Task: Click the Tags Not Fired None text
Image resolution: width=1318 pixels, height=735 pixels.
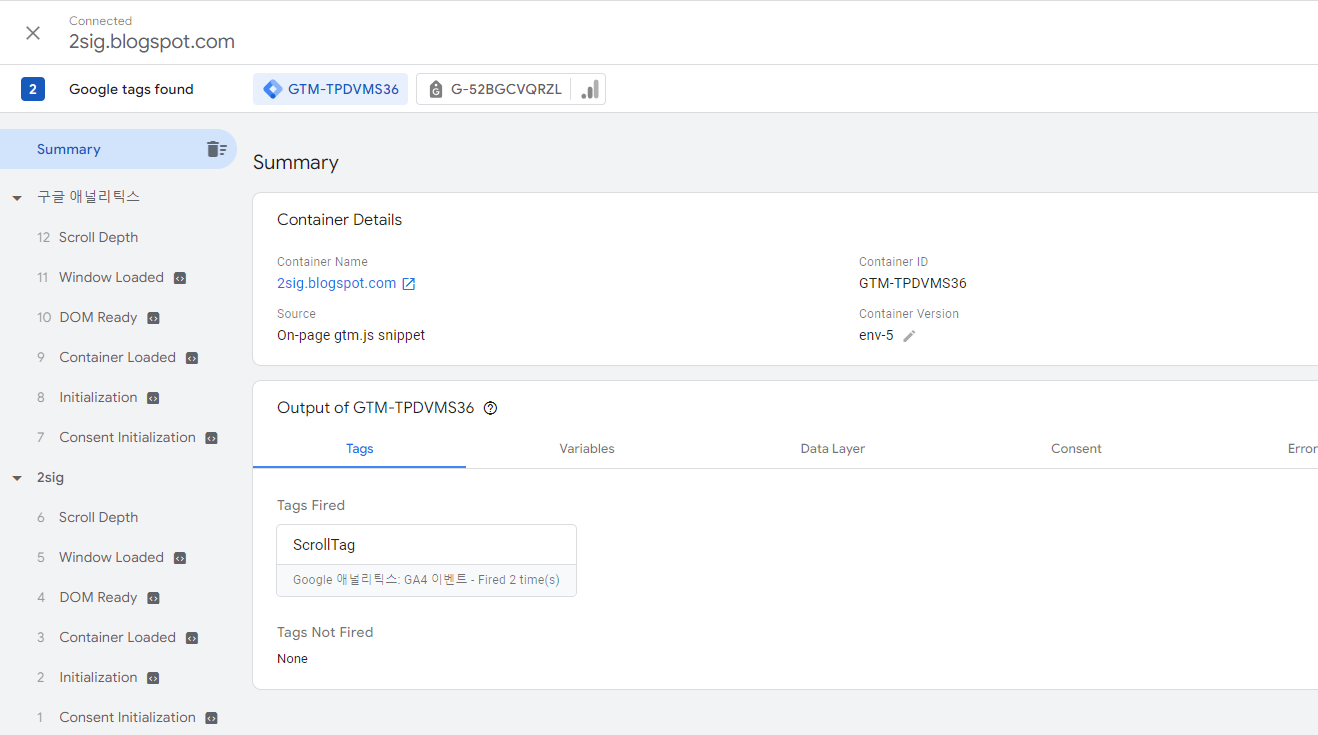Action: click(292, 659)
